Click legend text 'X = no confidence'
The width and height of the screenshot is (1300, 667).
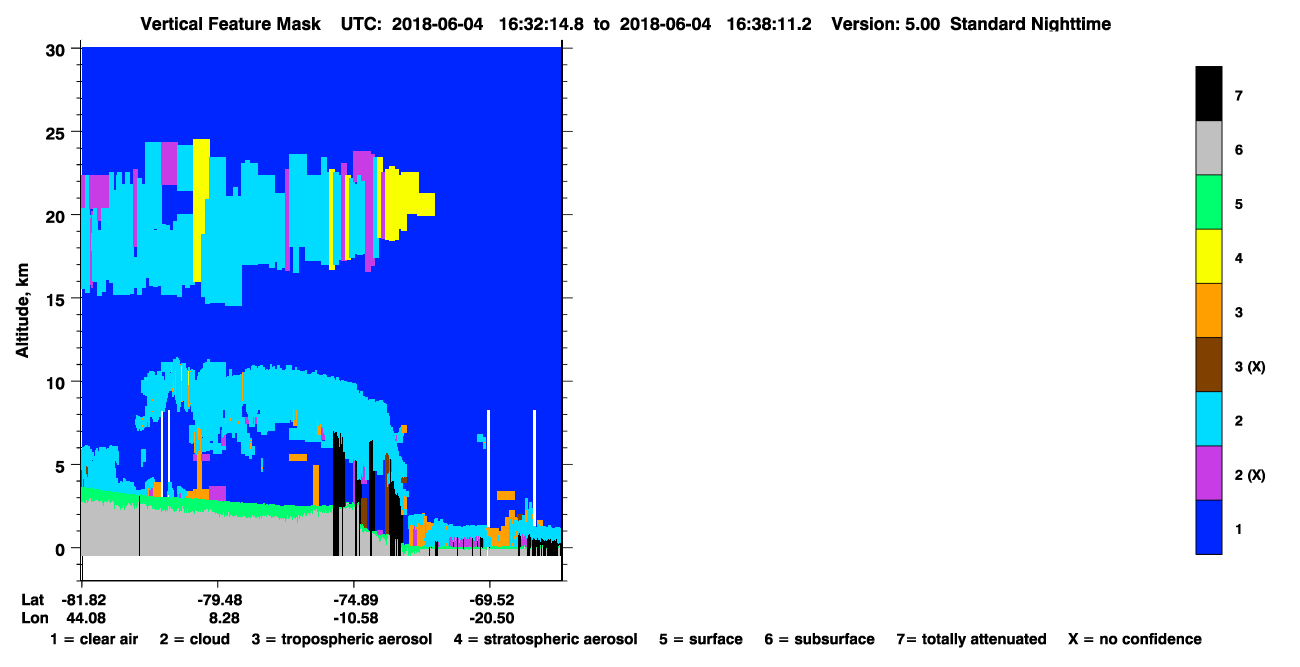(x=1135, y=639)
